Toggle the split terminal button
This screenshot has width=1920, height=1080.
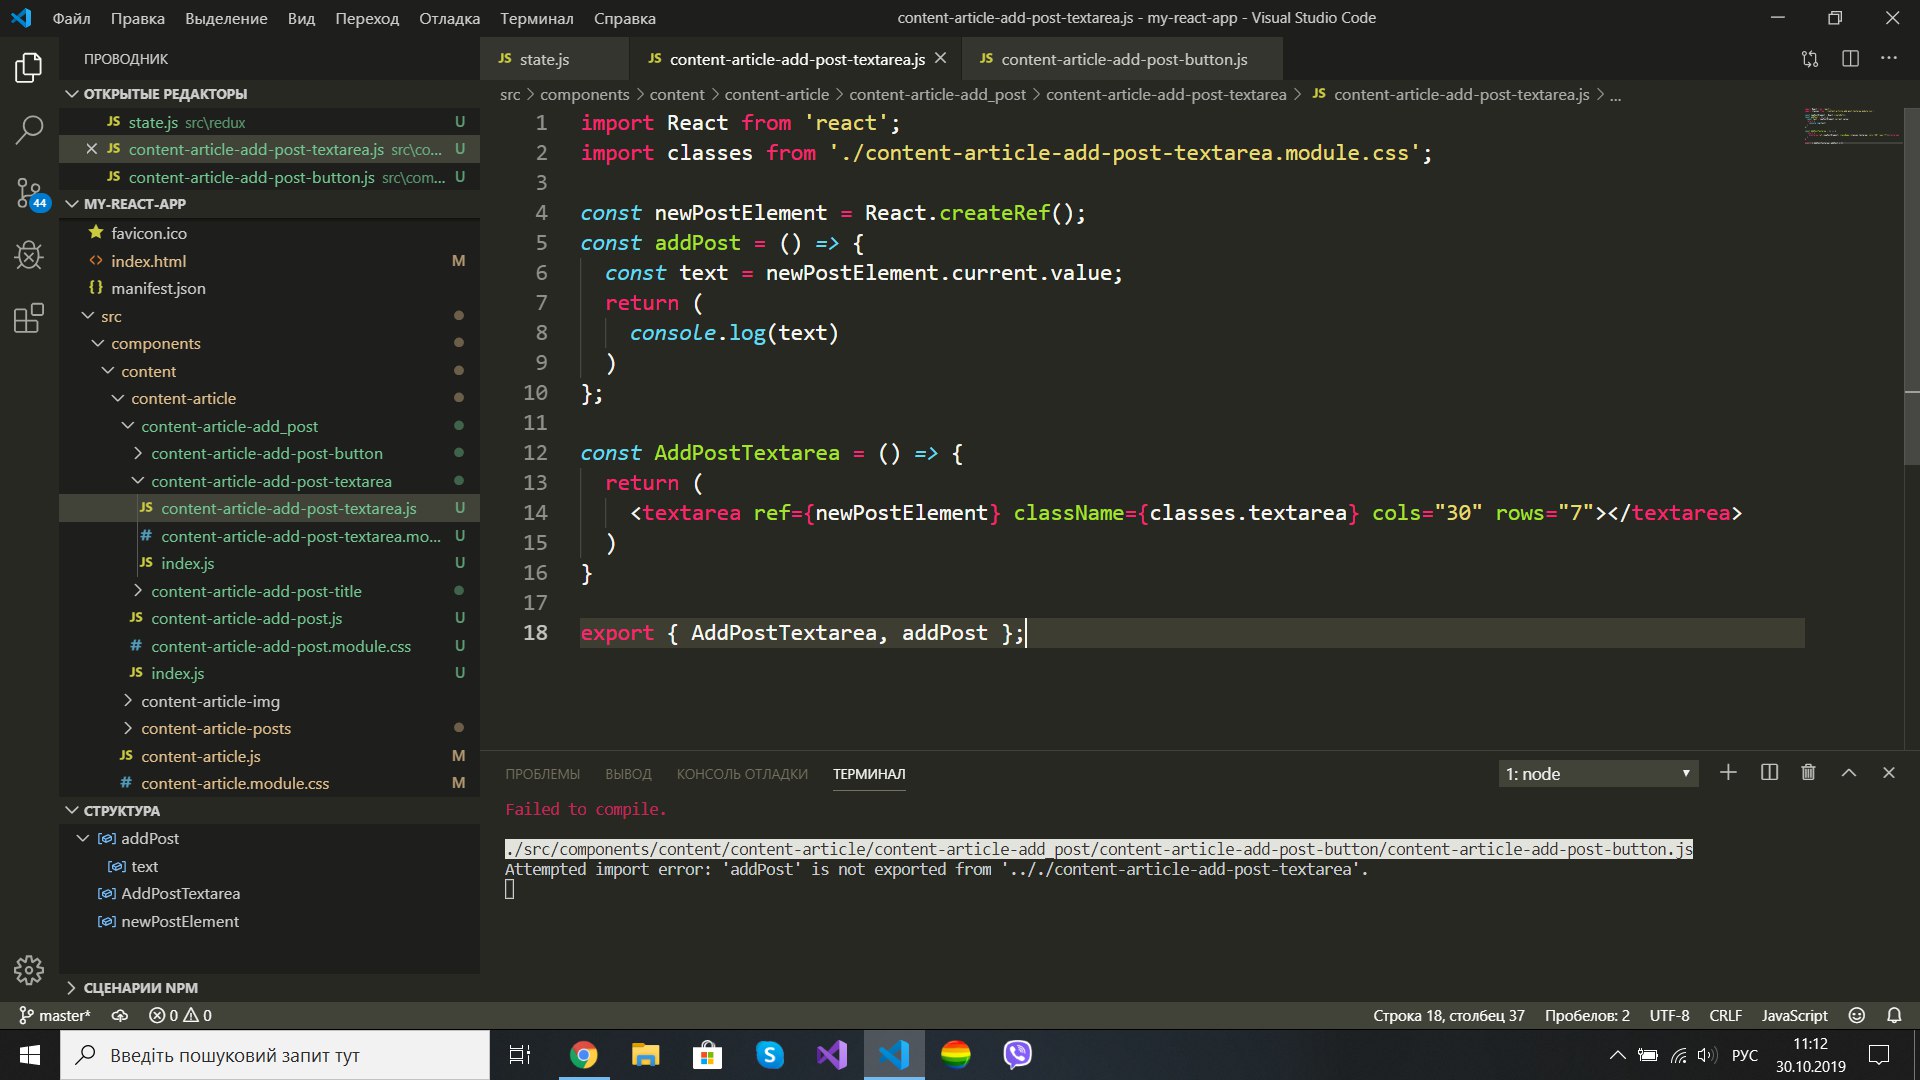click(x=1769, y=773)
